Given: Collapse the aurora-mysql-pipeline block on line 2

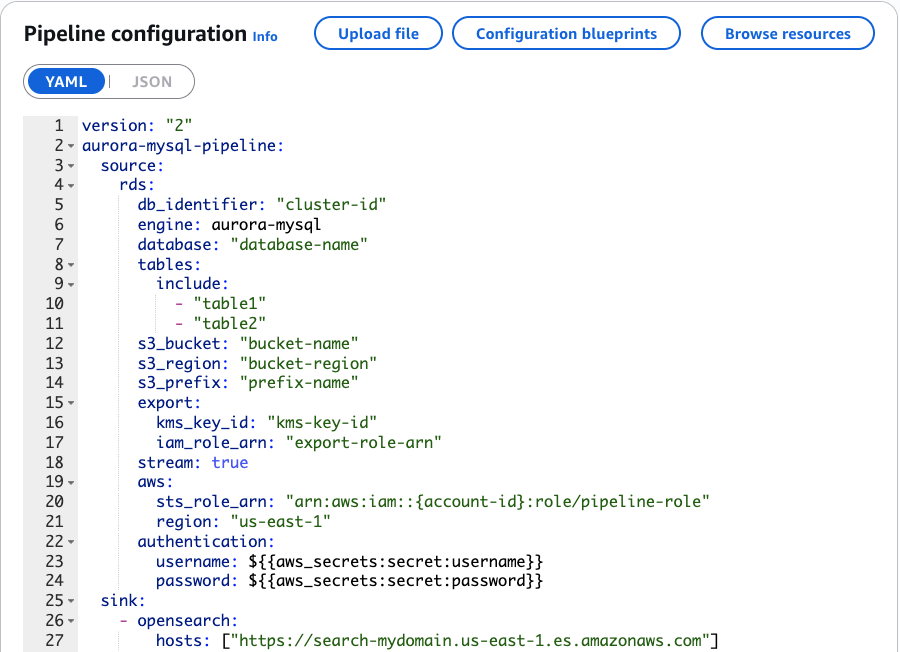Looking at the screenshot, I should pyautogui.click(x=71, y=146).
